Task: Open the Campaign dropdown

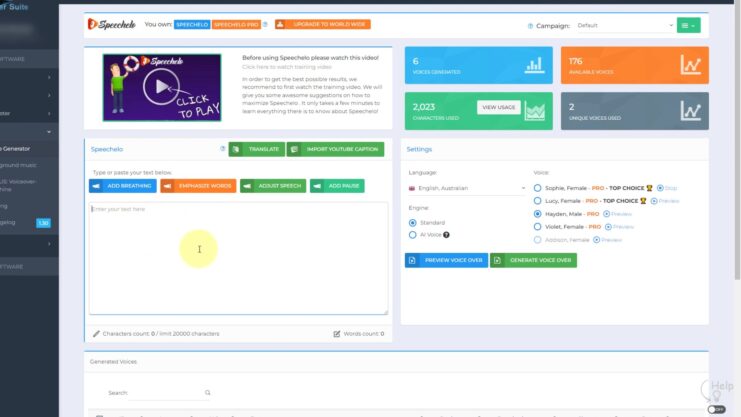Action: pos(625,26)
